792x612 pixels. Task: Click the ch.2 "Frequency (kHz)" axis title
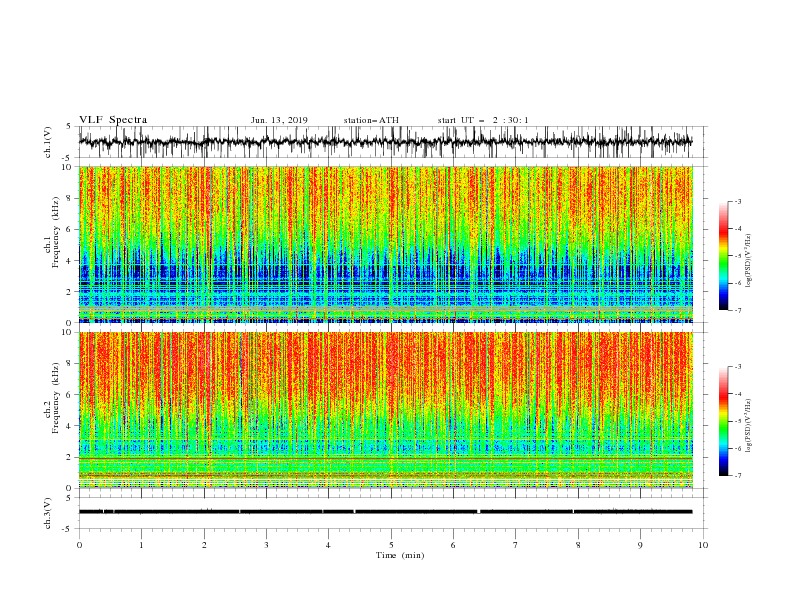click(x=55, y=398)
